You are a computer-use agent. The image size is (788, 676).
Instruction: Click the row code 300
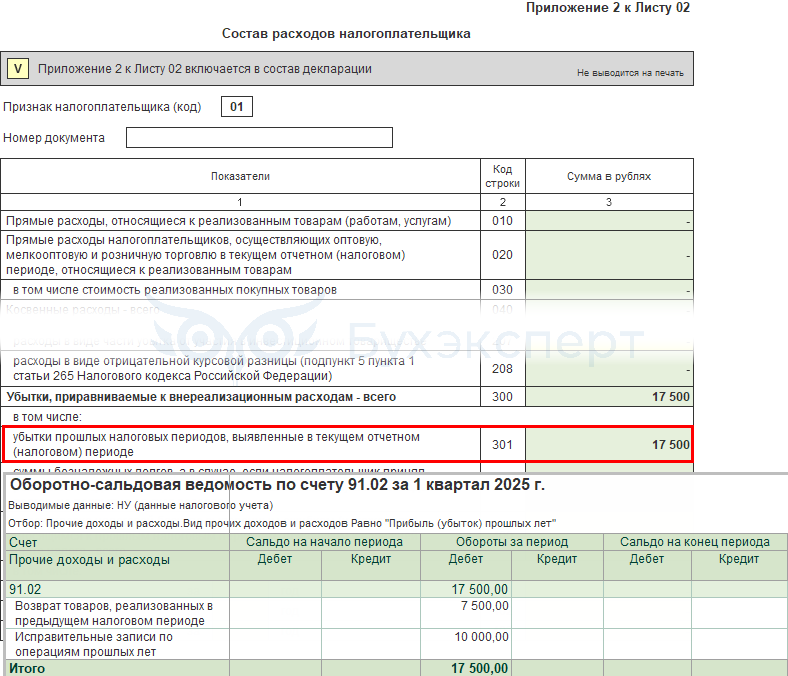[502, 397]
